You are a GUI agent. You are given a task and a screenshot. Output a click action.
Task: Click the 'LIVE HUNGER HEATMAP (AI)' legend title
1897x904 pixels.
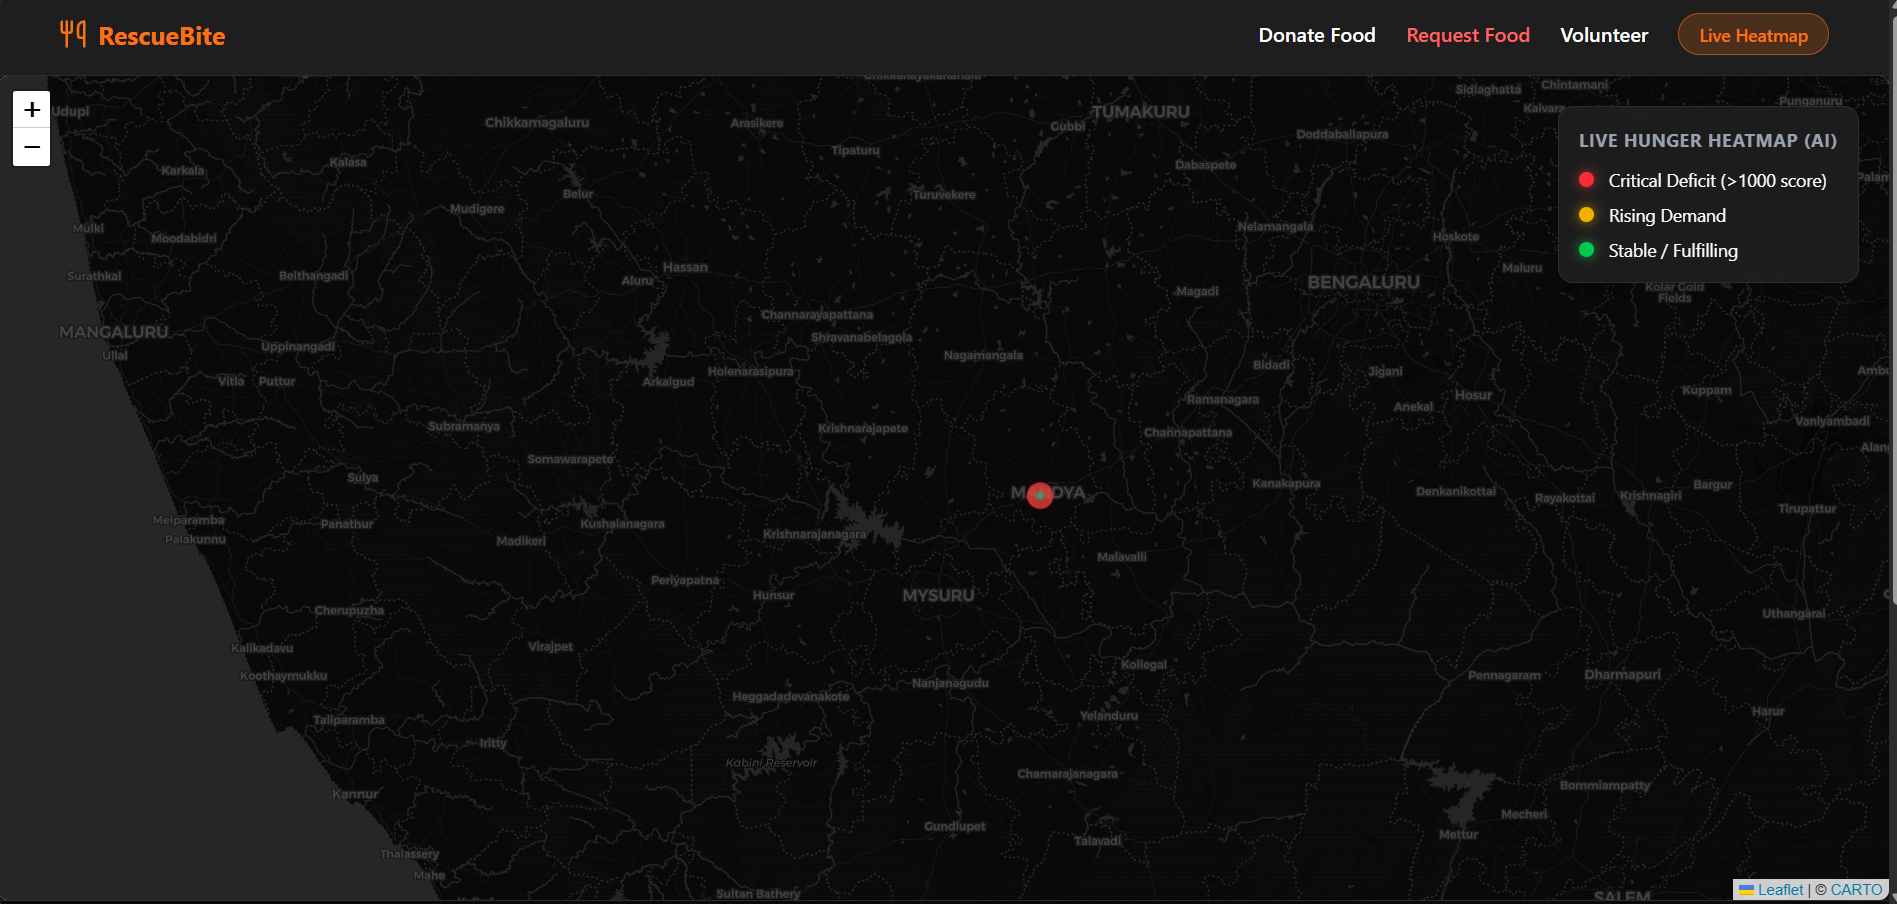(1708, 140)
